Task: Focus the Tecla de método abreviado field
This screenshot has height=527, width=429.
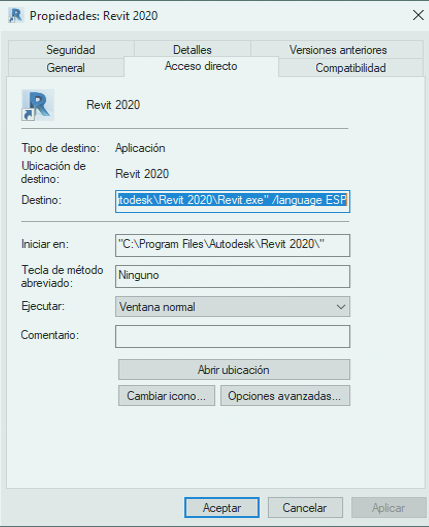Action: (x=232, y=276)
